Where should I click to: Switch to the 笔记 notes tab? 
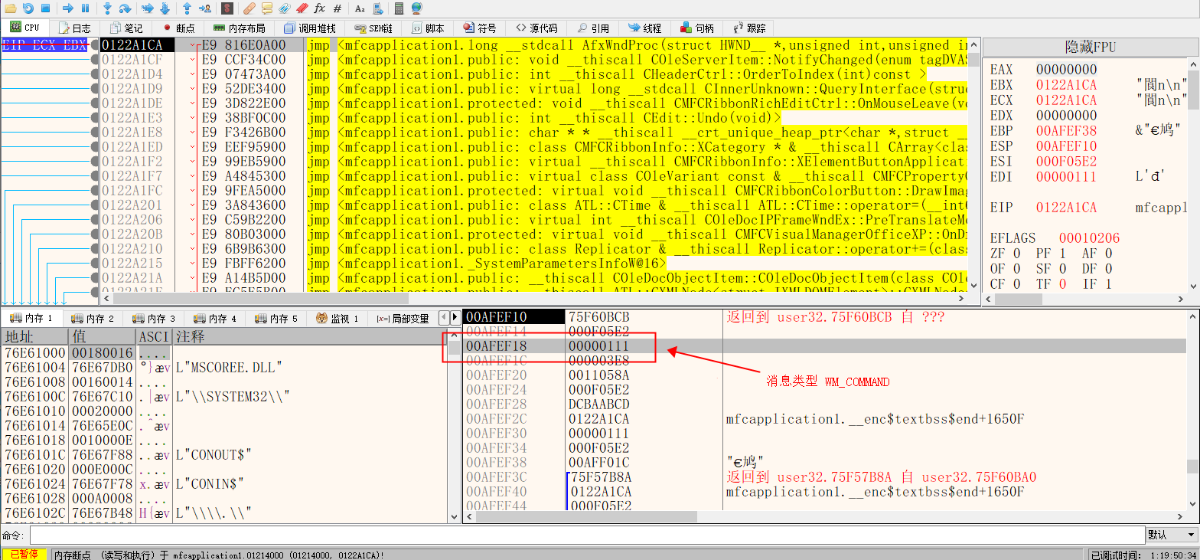click(x=126, y=27)
